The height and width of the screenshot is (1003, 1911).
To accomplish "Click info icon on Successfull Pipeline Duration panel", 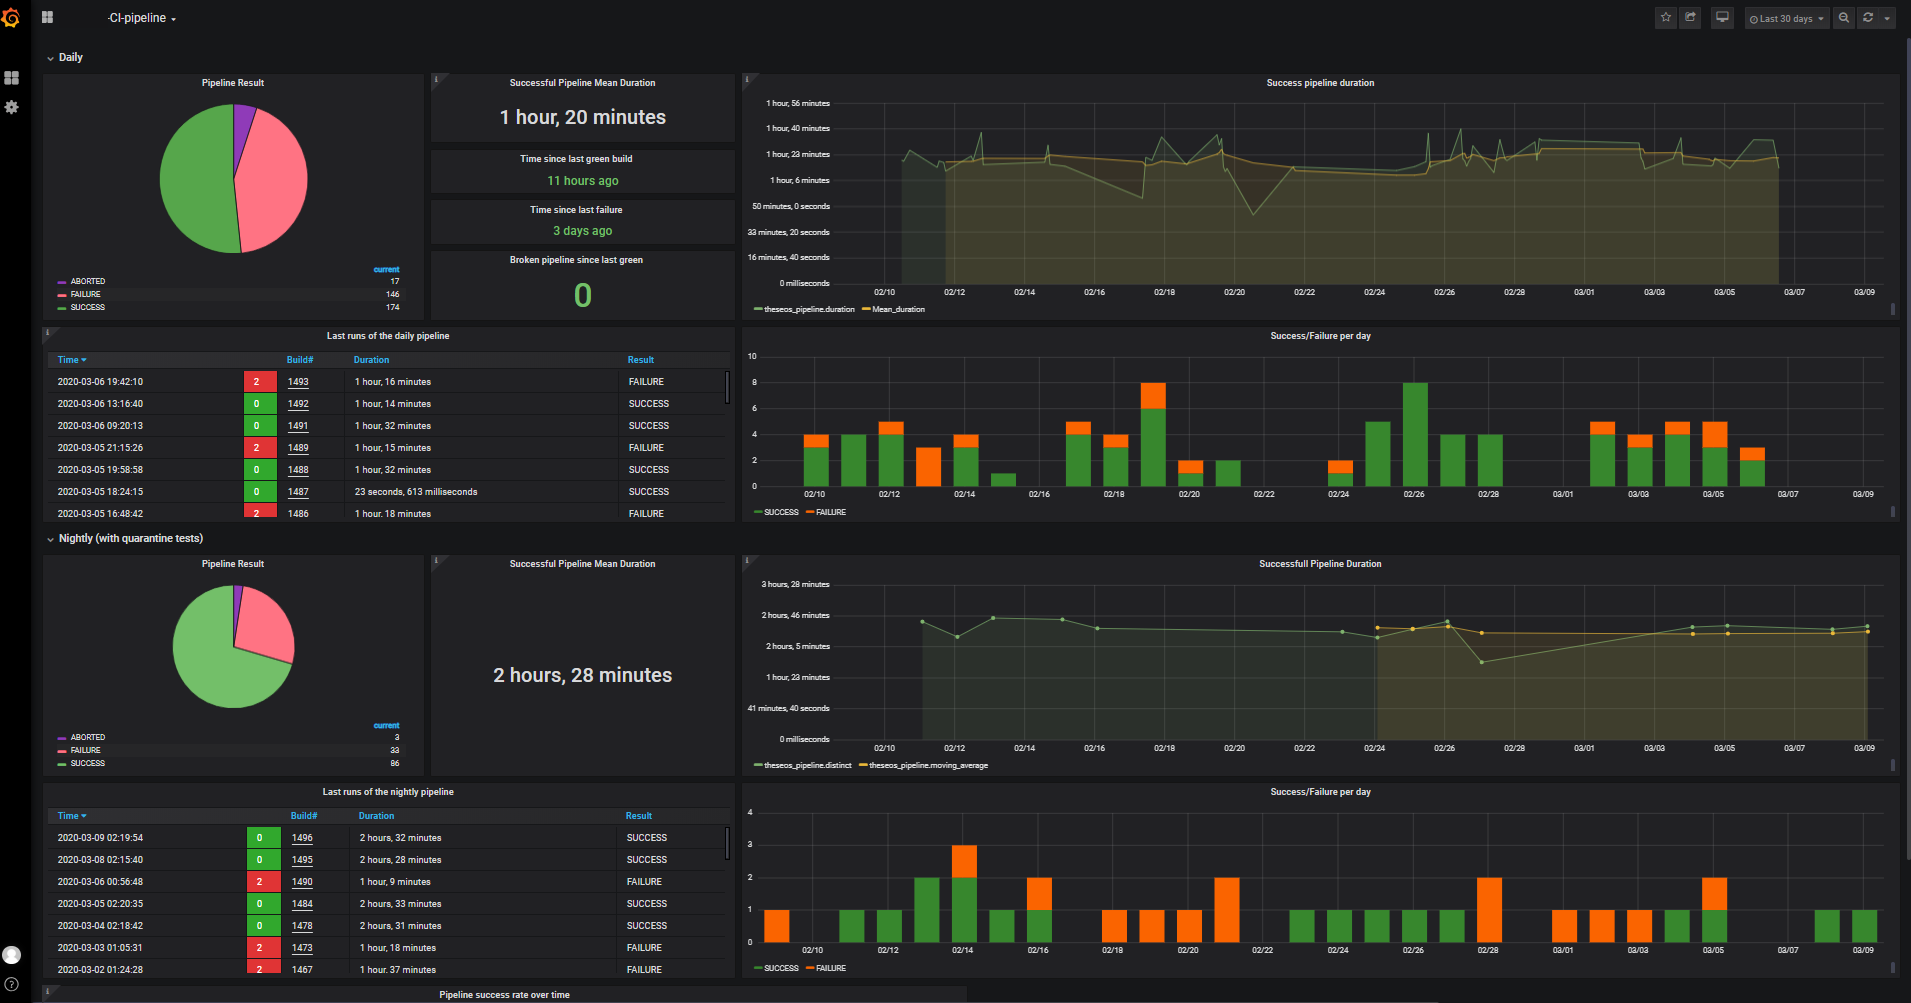I will coord(747,559).
